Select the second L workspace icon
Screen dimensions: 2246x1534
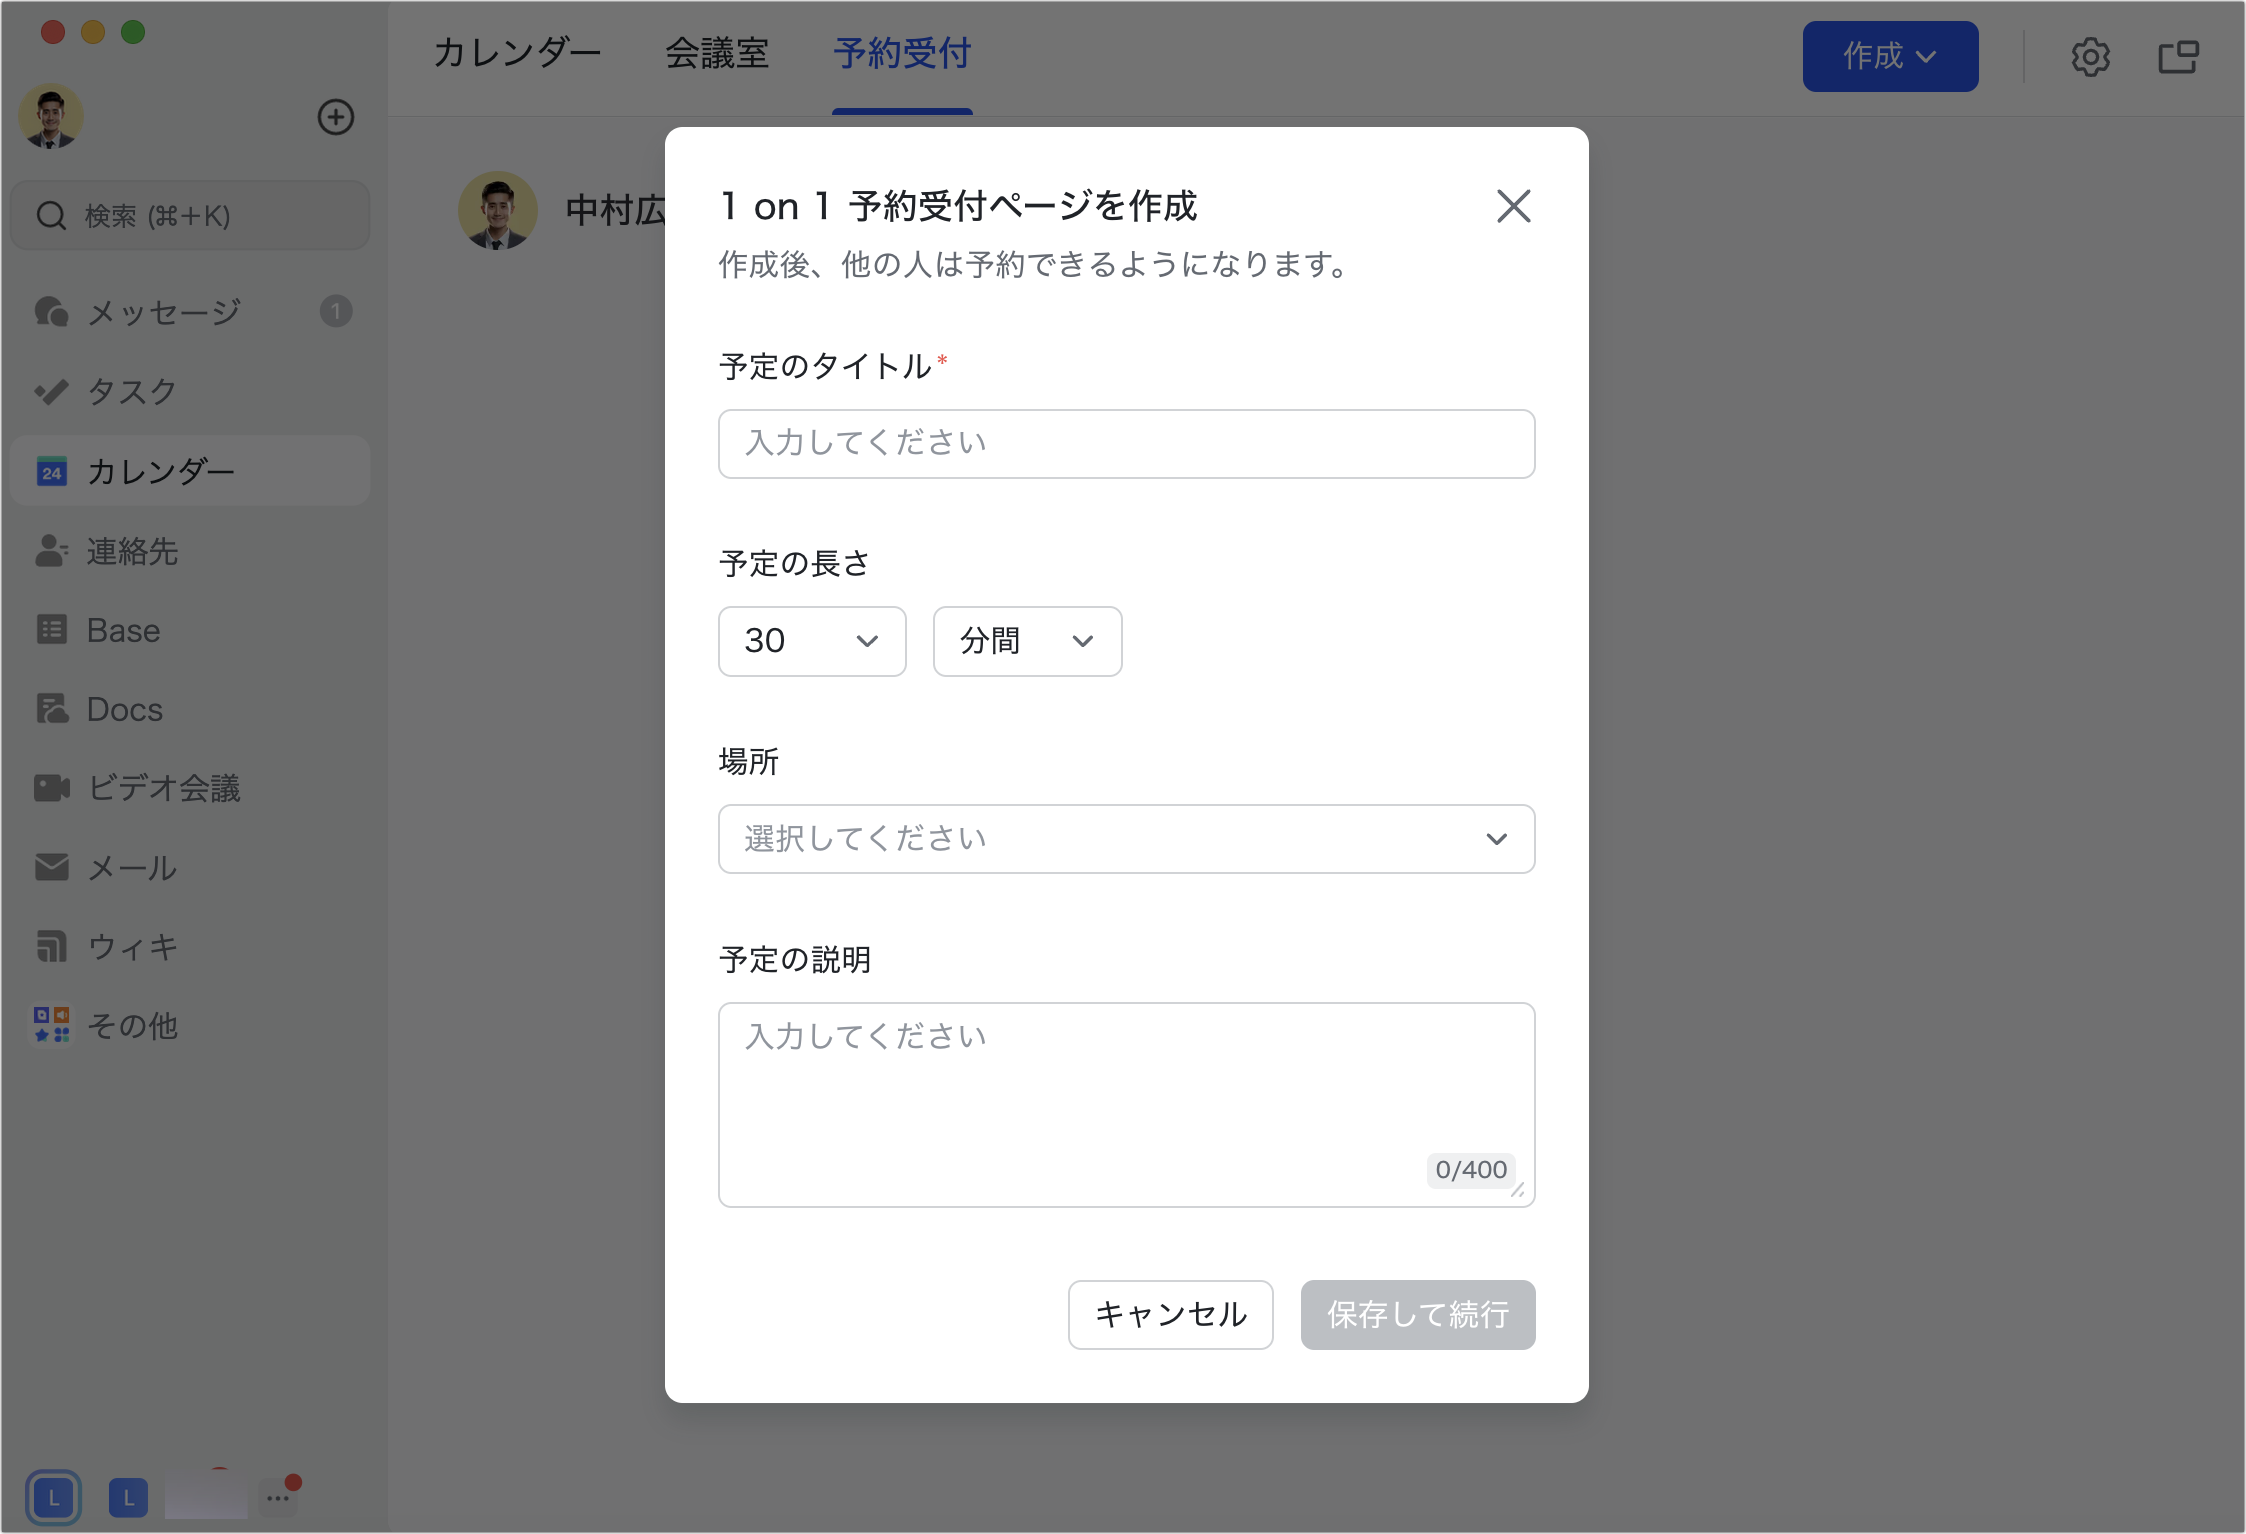(128, 1497)
